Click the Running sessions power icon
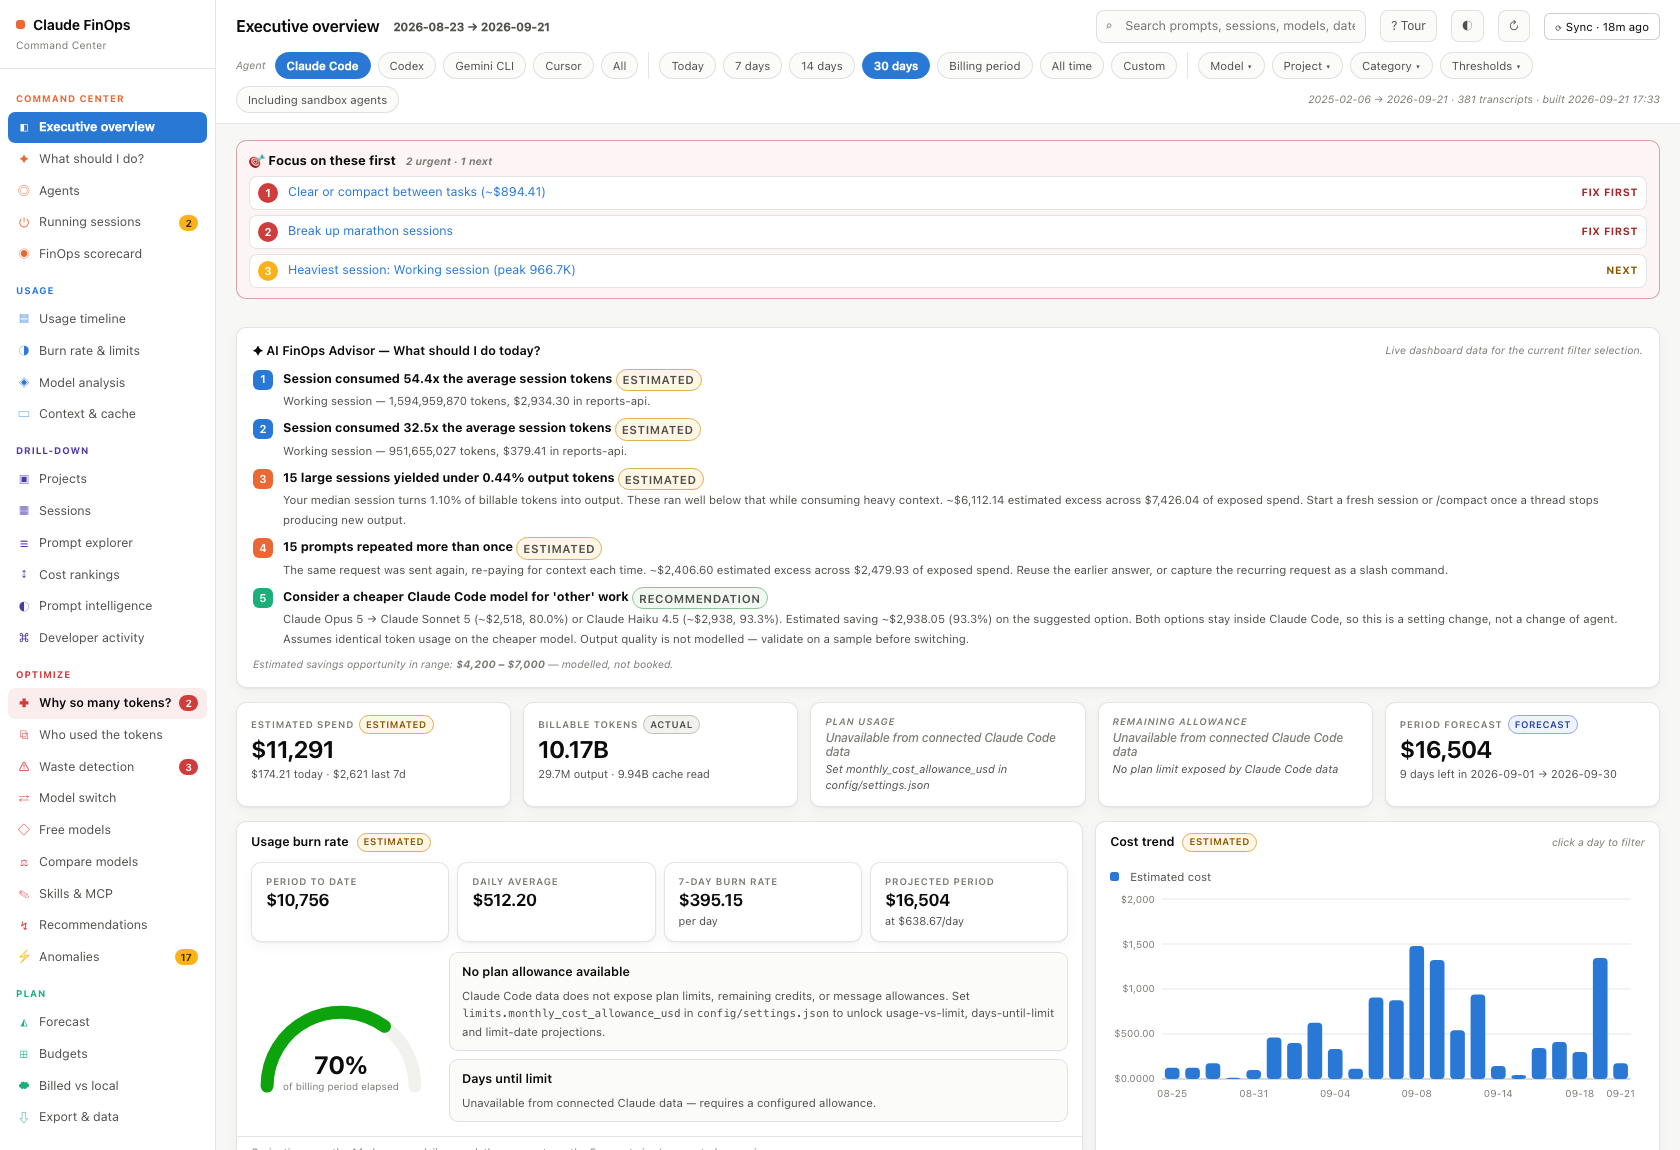The height and width of the screenshot is (1150, 1680). pos(24,222)
